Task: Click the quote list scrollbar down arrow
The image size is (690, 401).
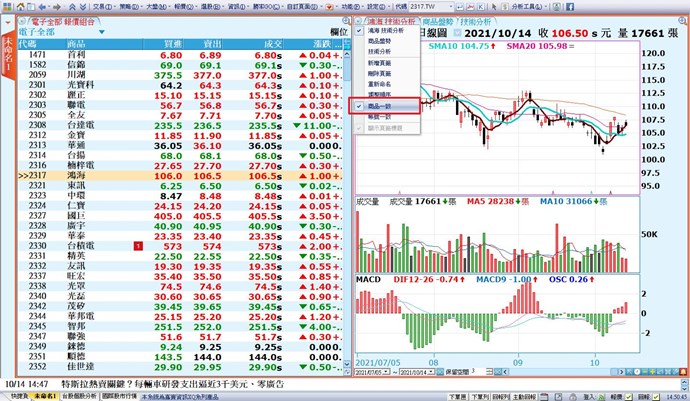Action: click(347, 364)
